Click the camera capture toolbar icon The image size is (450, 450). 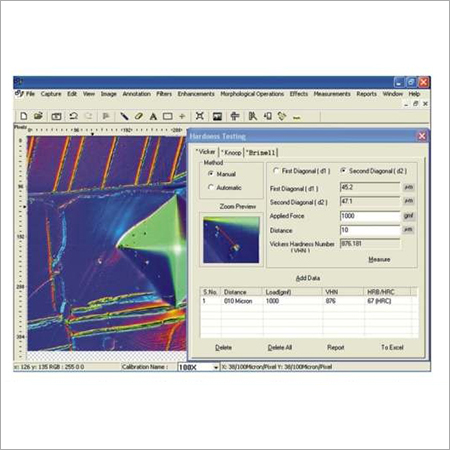(x=56, y=116)
